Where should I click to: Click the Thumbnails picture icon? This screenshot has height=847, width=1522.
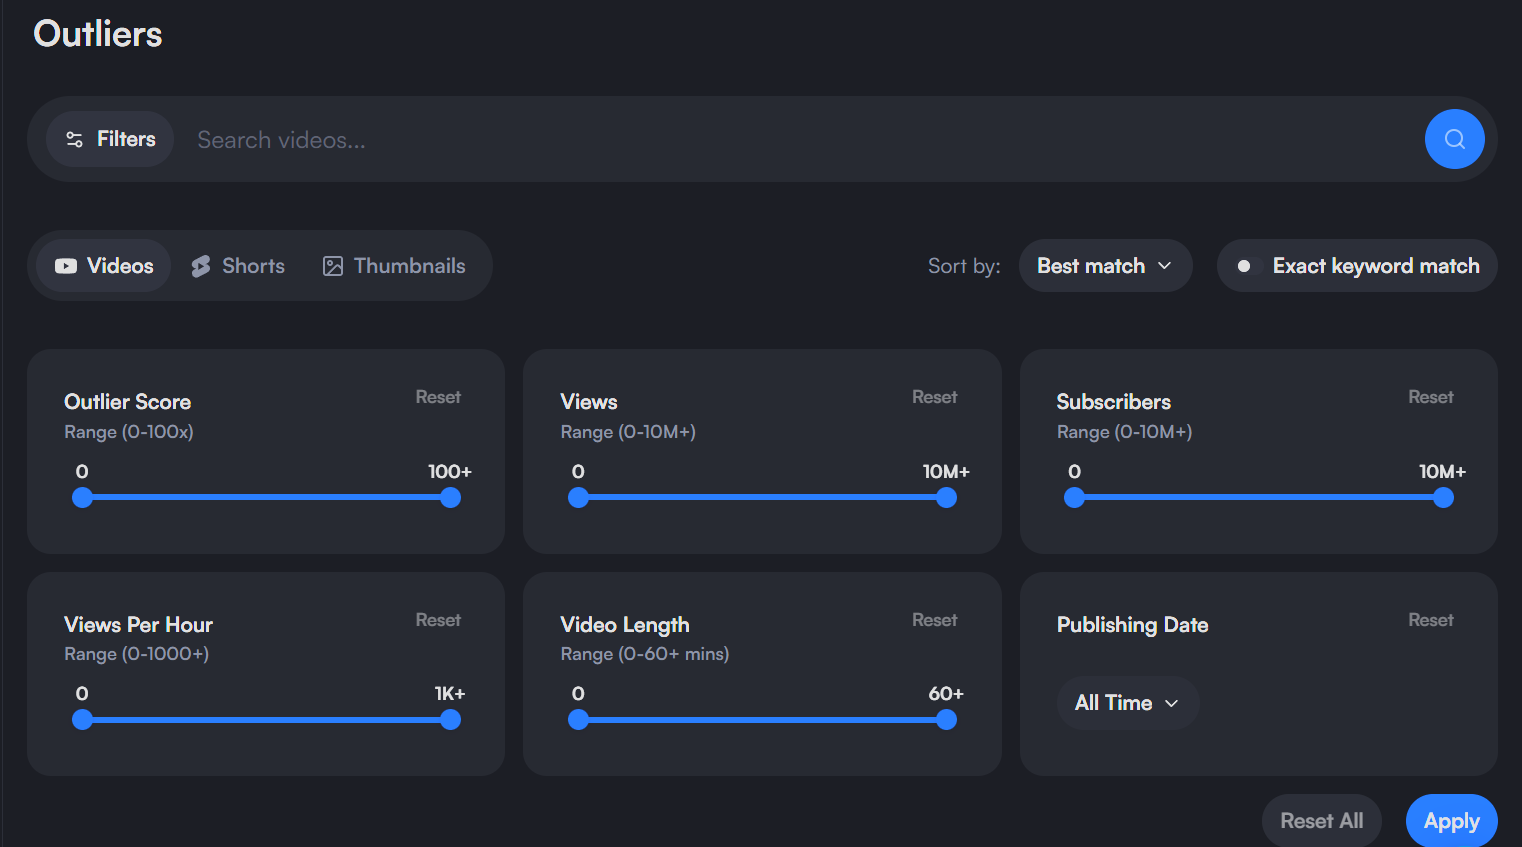coord(331,265)
